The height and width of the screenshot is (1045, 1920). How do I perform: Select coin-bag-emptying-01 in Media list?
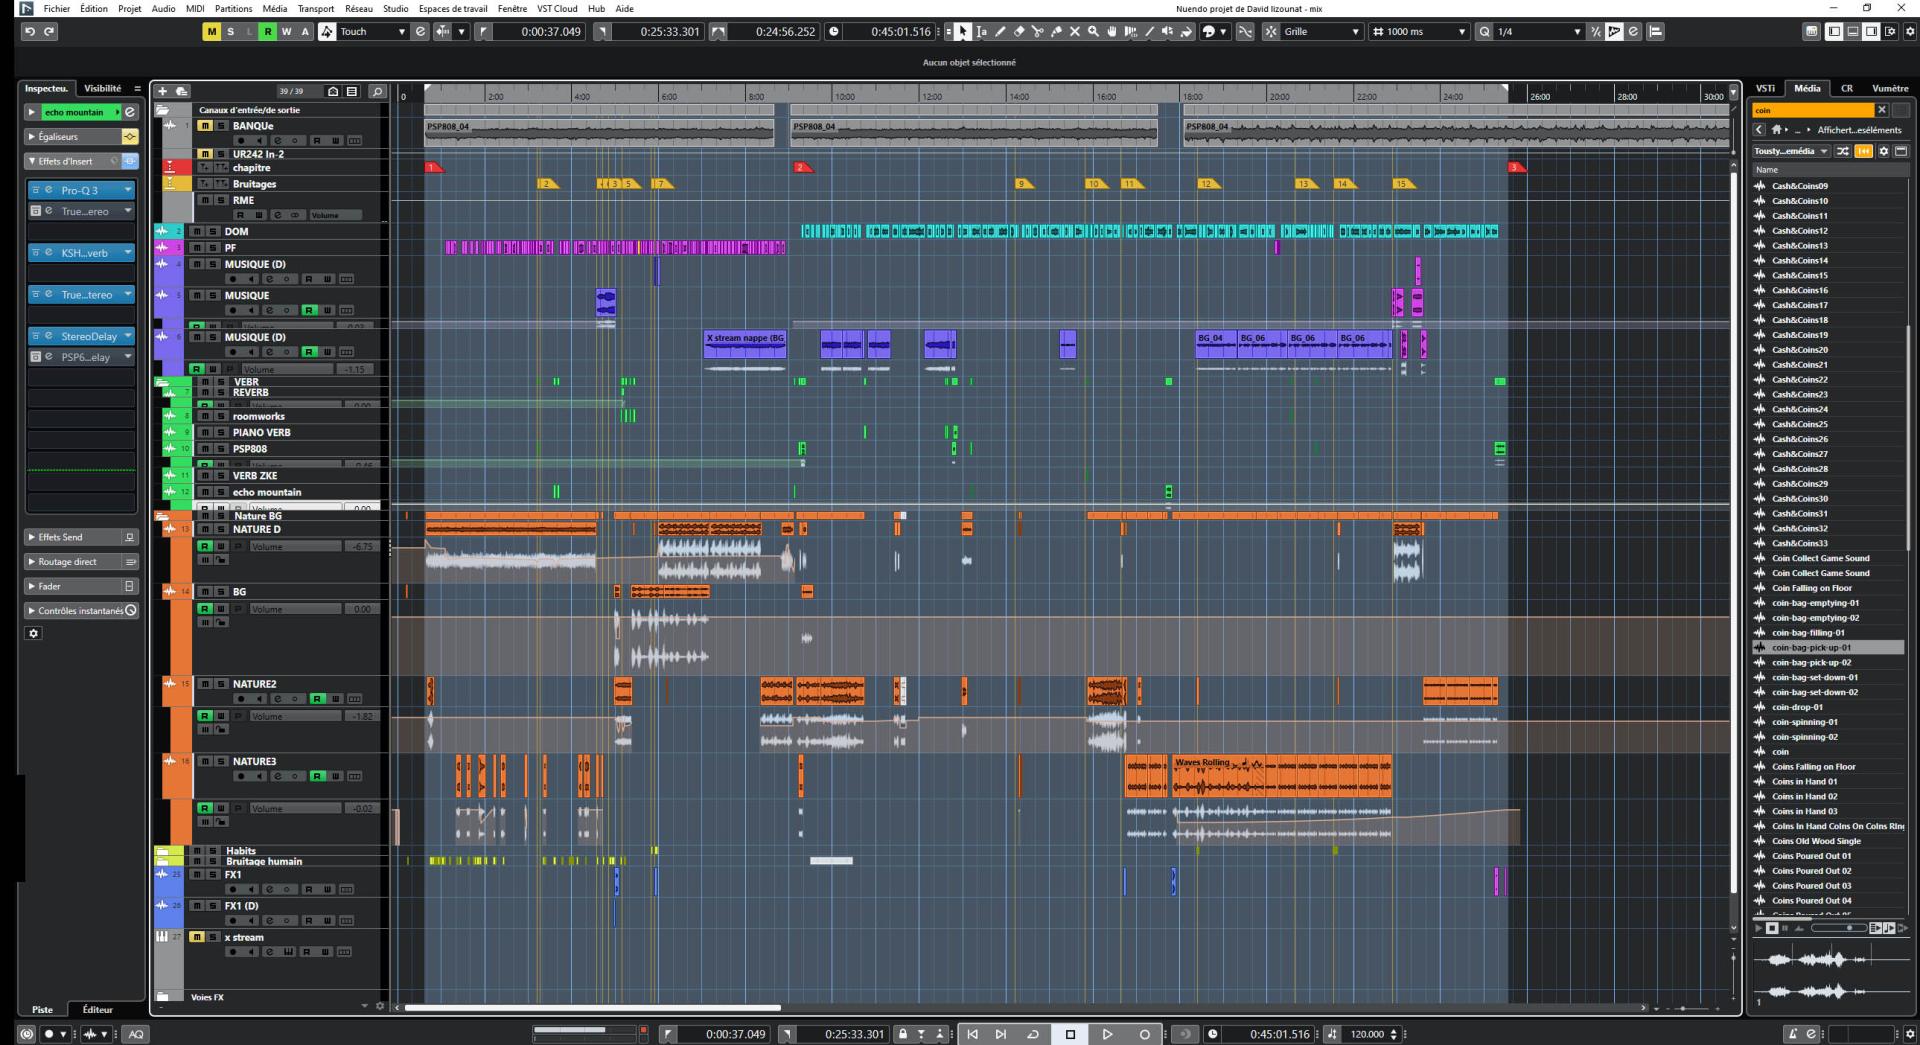click(1815, 603)
